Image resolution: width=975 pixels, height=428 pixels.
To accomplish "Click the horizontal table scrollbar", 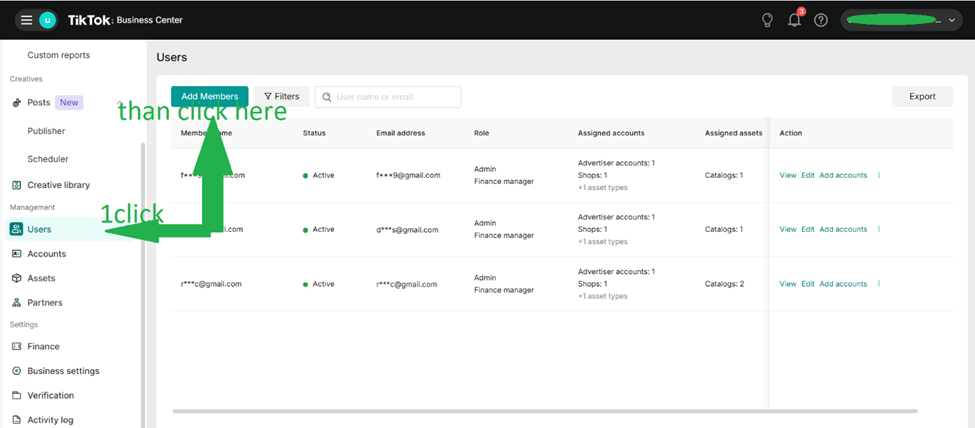I will 544,411.
